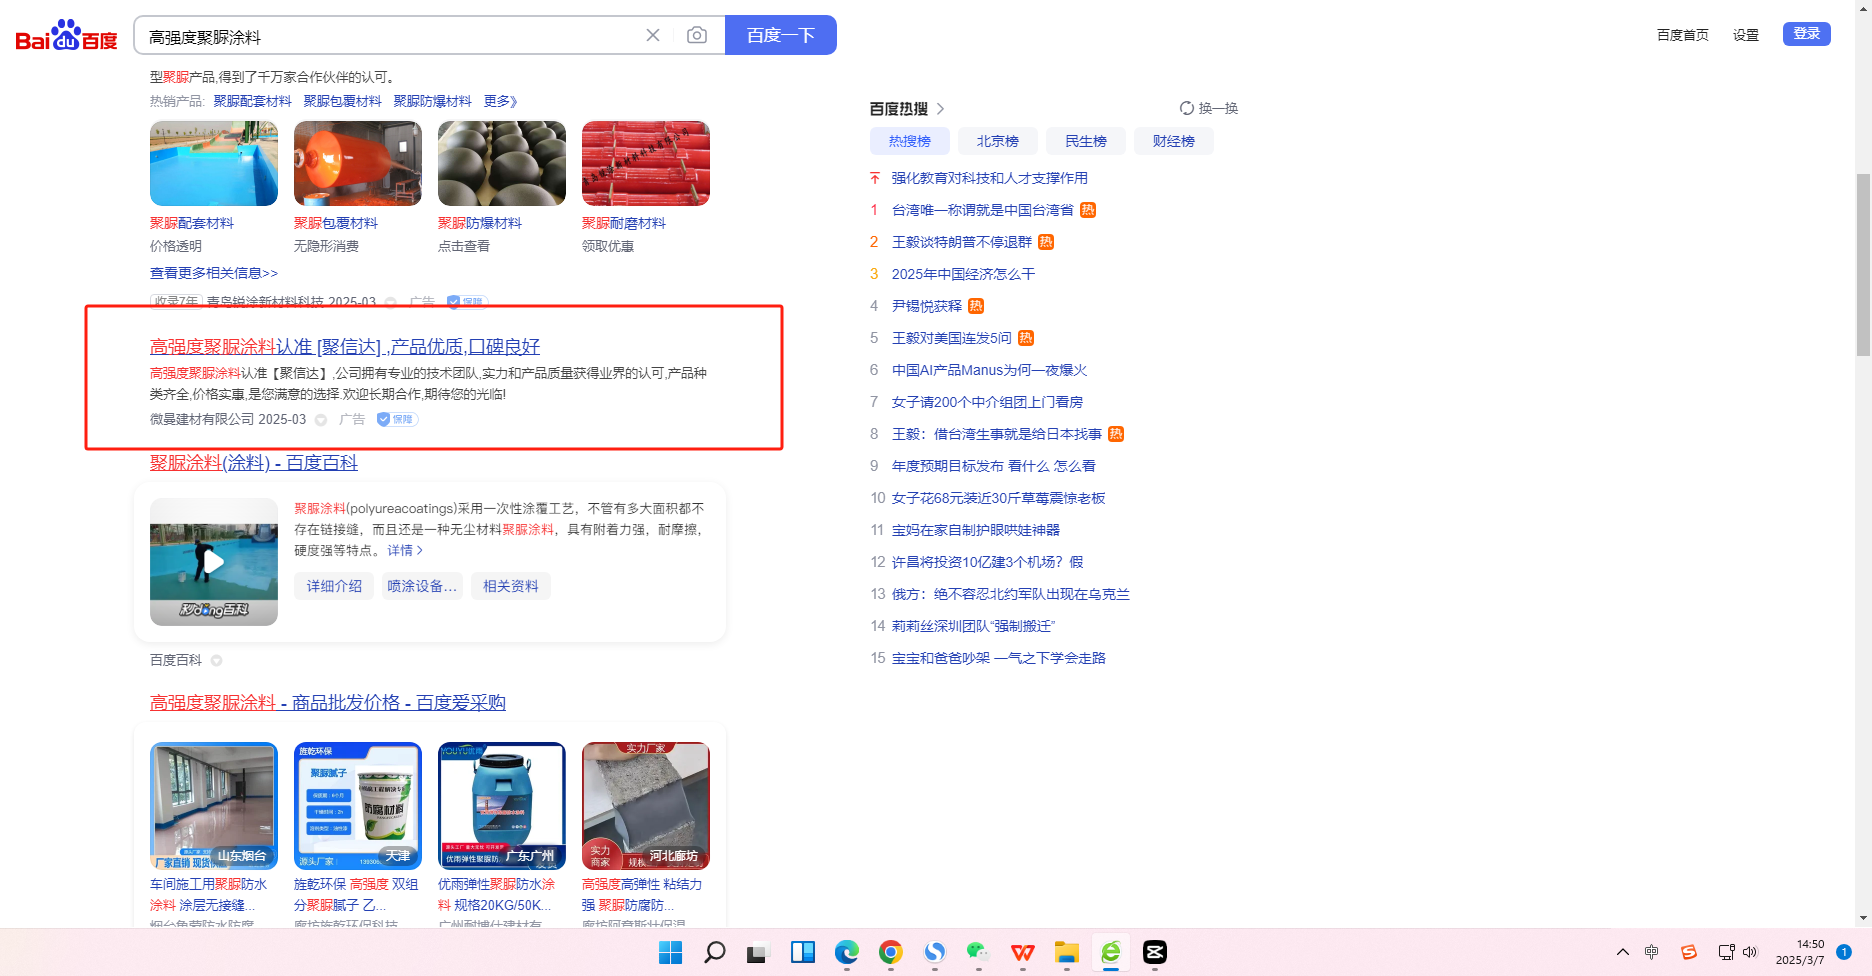Viewport: 1872px width, 976px height.
Task: Play the 聚脲涂料 encyclopedia video thumbnail
Action: point(214,561)
